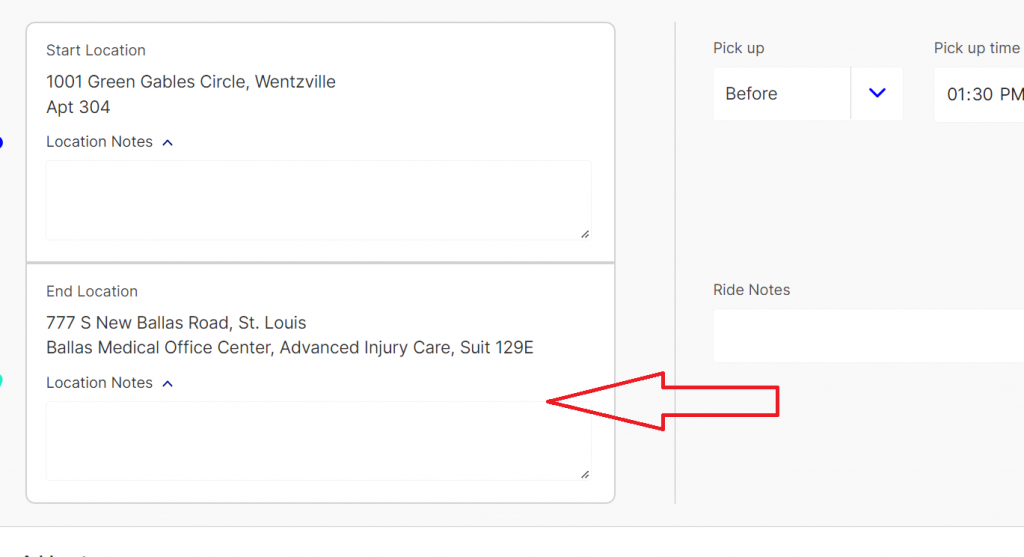Click the Pick up time 01:30 PM field
The height and width of the screenshot is (557, 1024).
click(x=980, y=94)
